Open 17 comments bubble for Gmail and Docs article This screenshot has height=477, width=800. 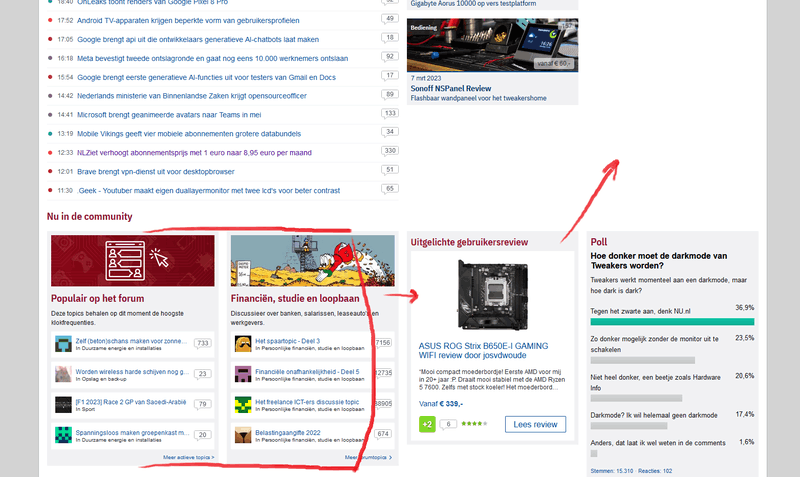(x=390, y=76)
